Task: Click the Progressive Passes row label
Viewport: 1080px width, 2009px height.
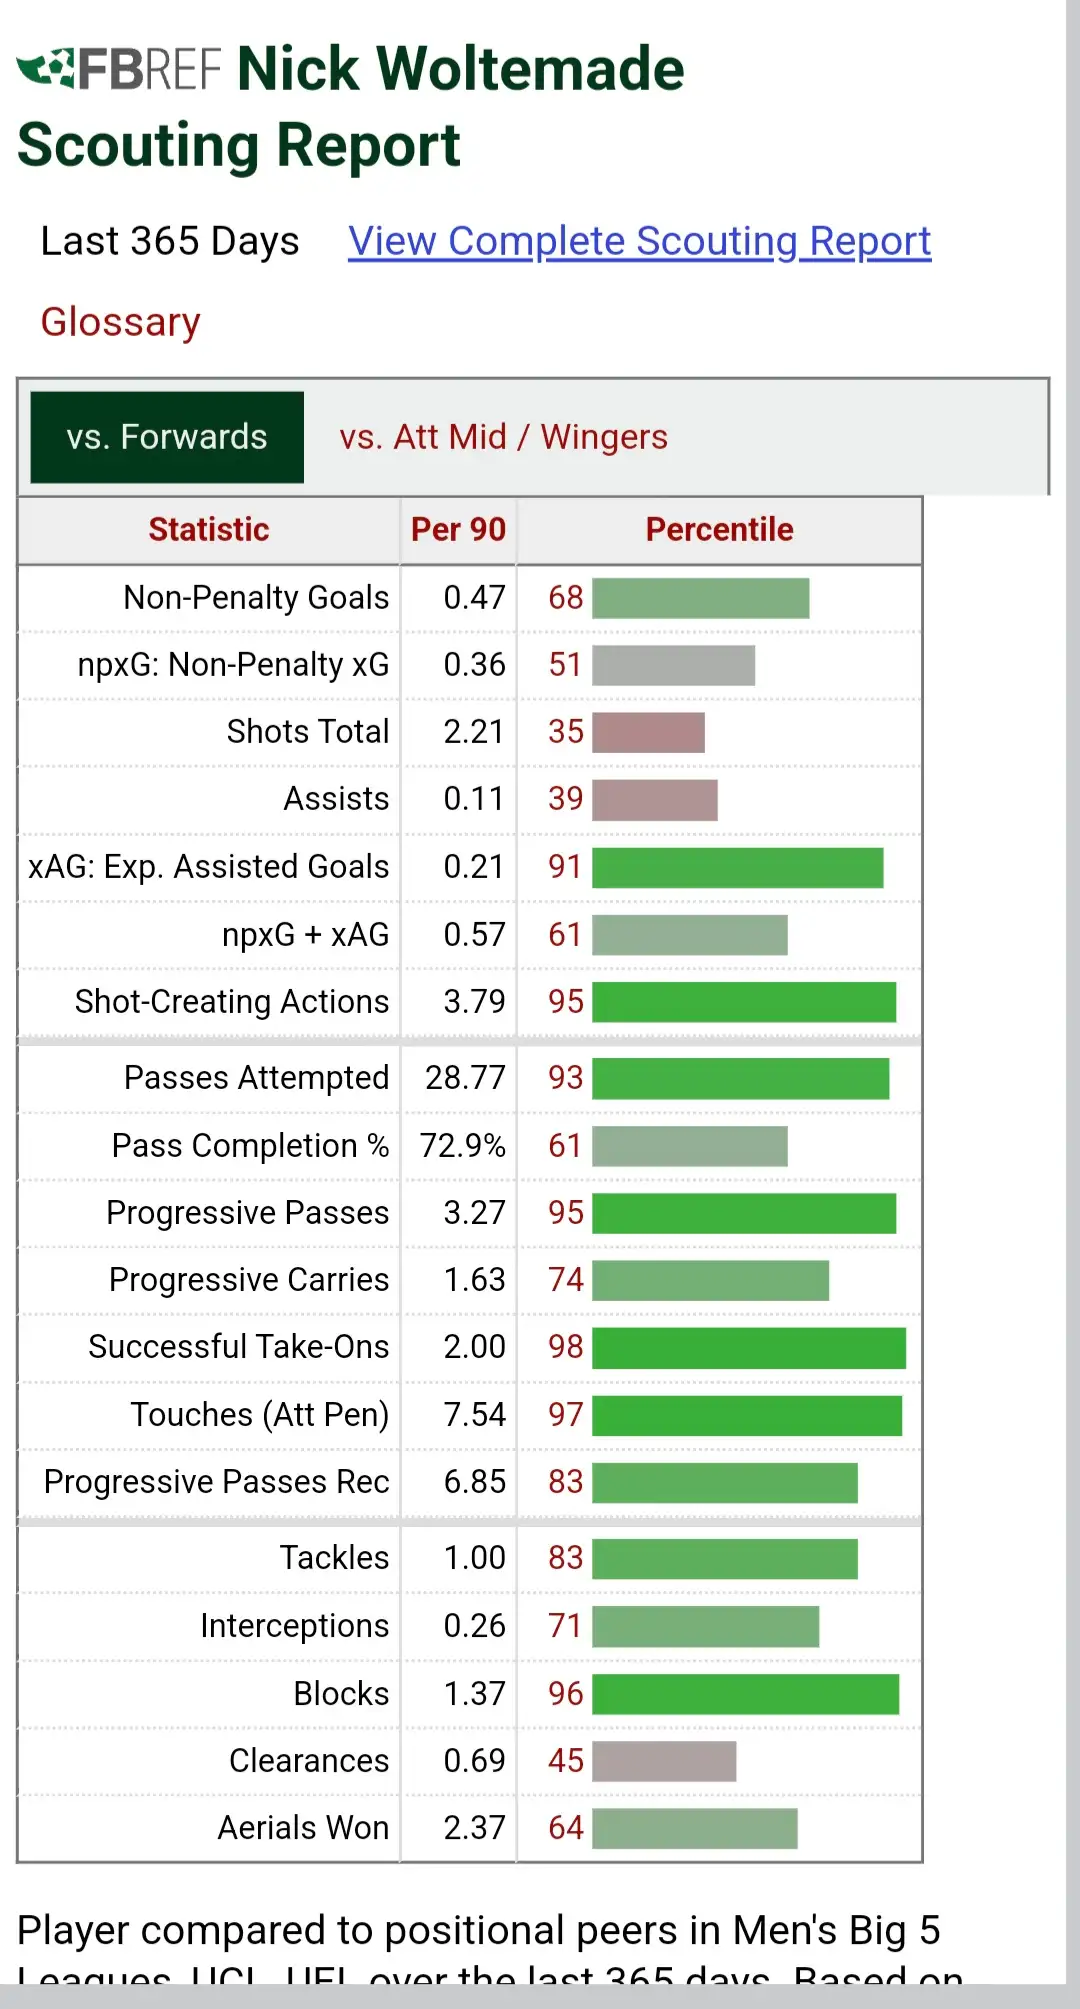Action: (x=247, y=1213)
